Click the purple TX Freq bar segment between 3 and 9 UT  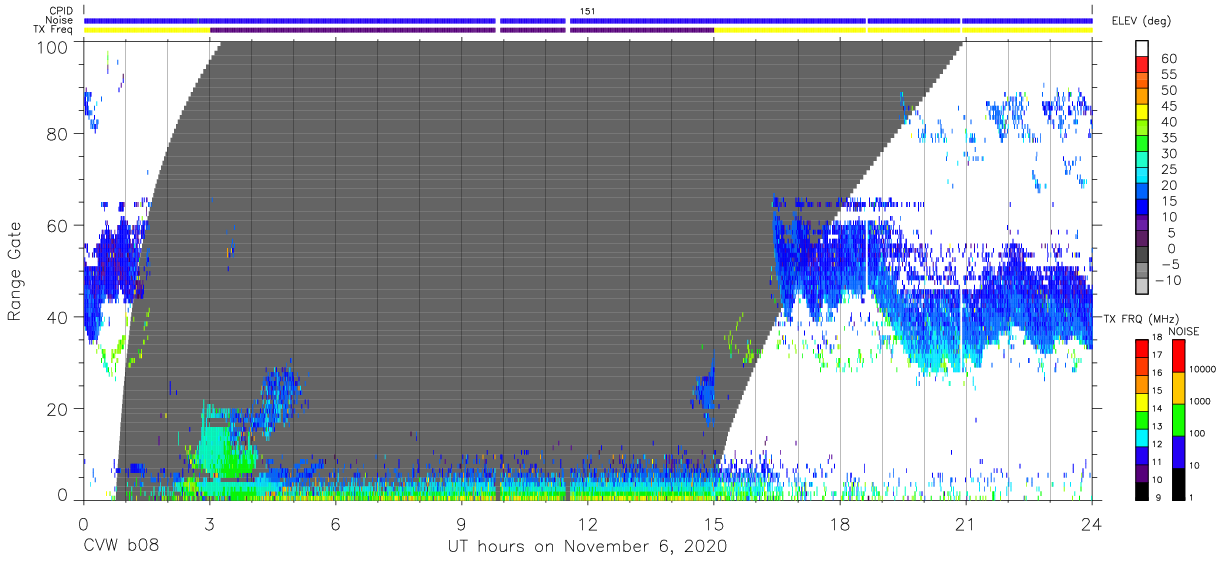click(x=353, y=30)
